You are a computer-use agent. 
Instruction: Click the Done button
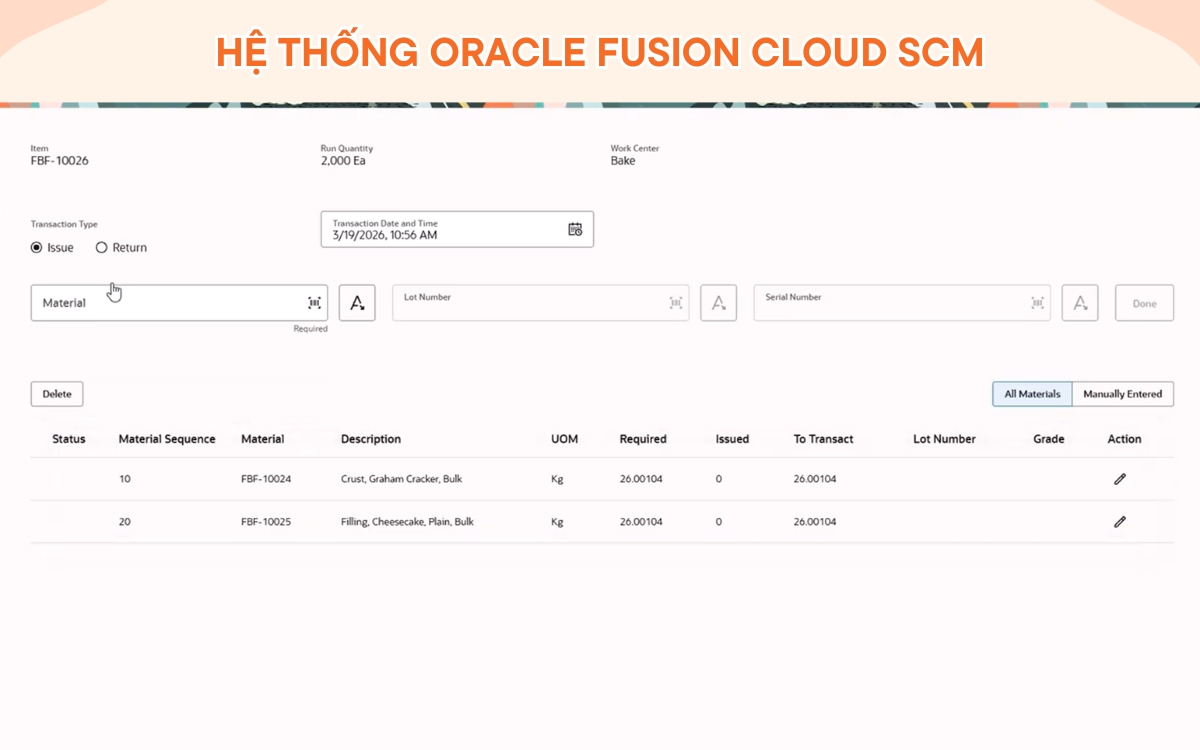tap(1144, 303)
